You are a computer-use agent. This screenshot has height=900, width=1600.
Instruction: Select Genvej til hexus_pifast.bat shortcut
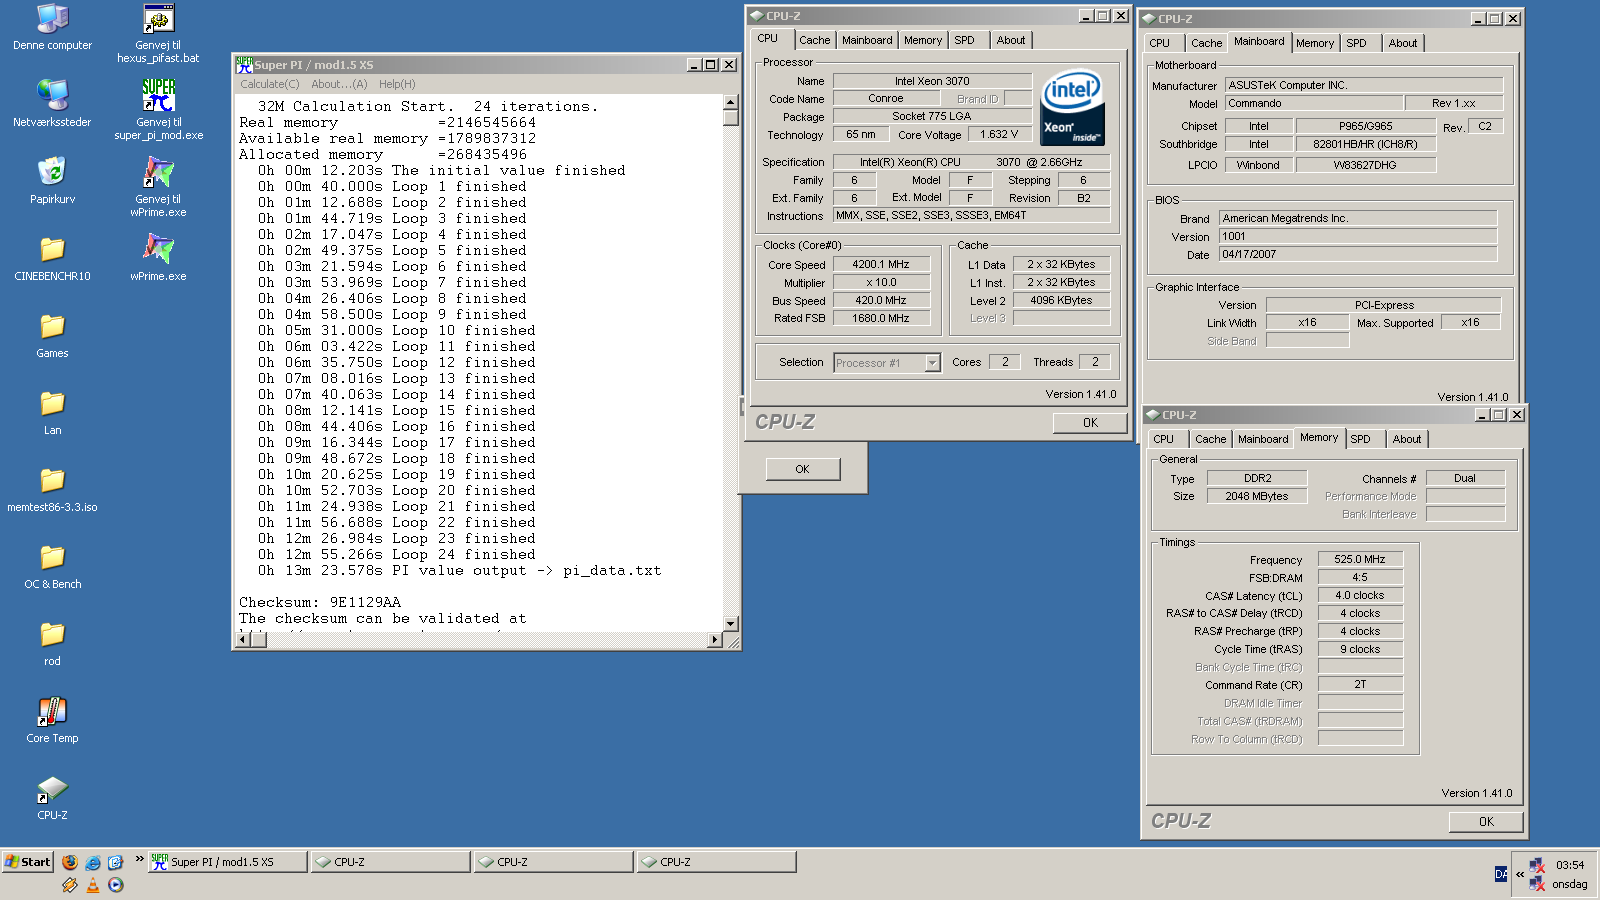pyautogui.click(x=158, y=34)
